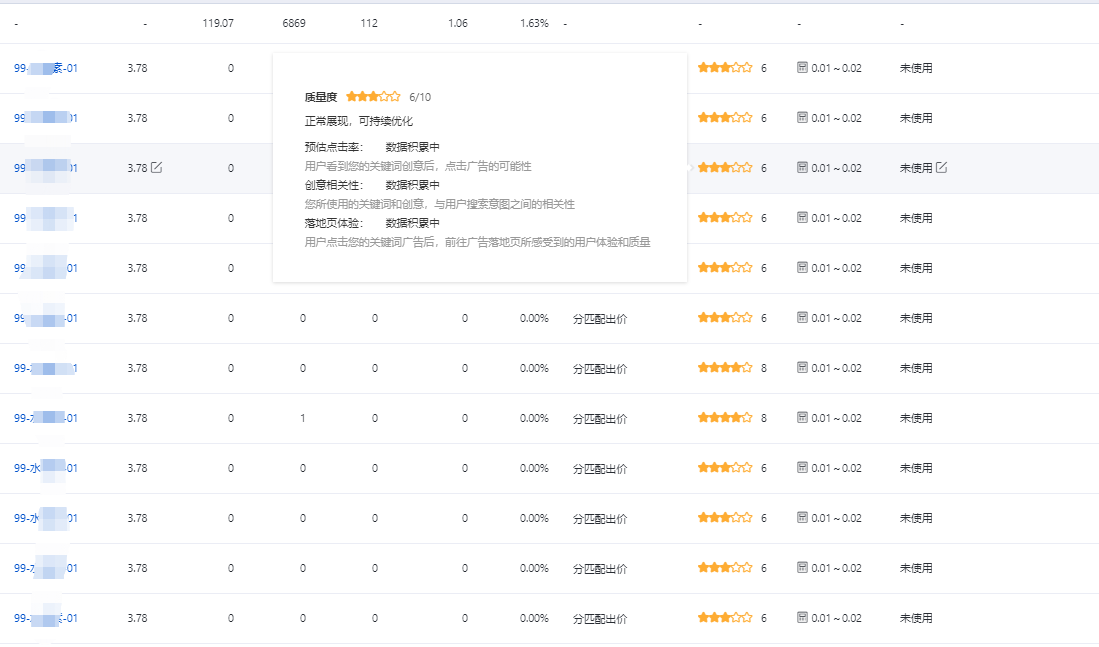Click the star rating inside the 质量度 tooltip

click(x=373, y=97)
